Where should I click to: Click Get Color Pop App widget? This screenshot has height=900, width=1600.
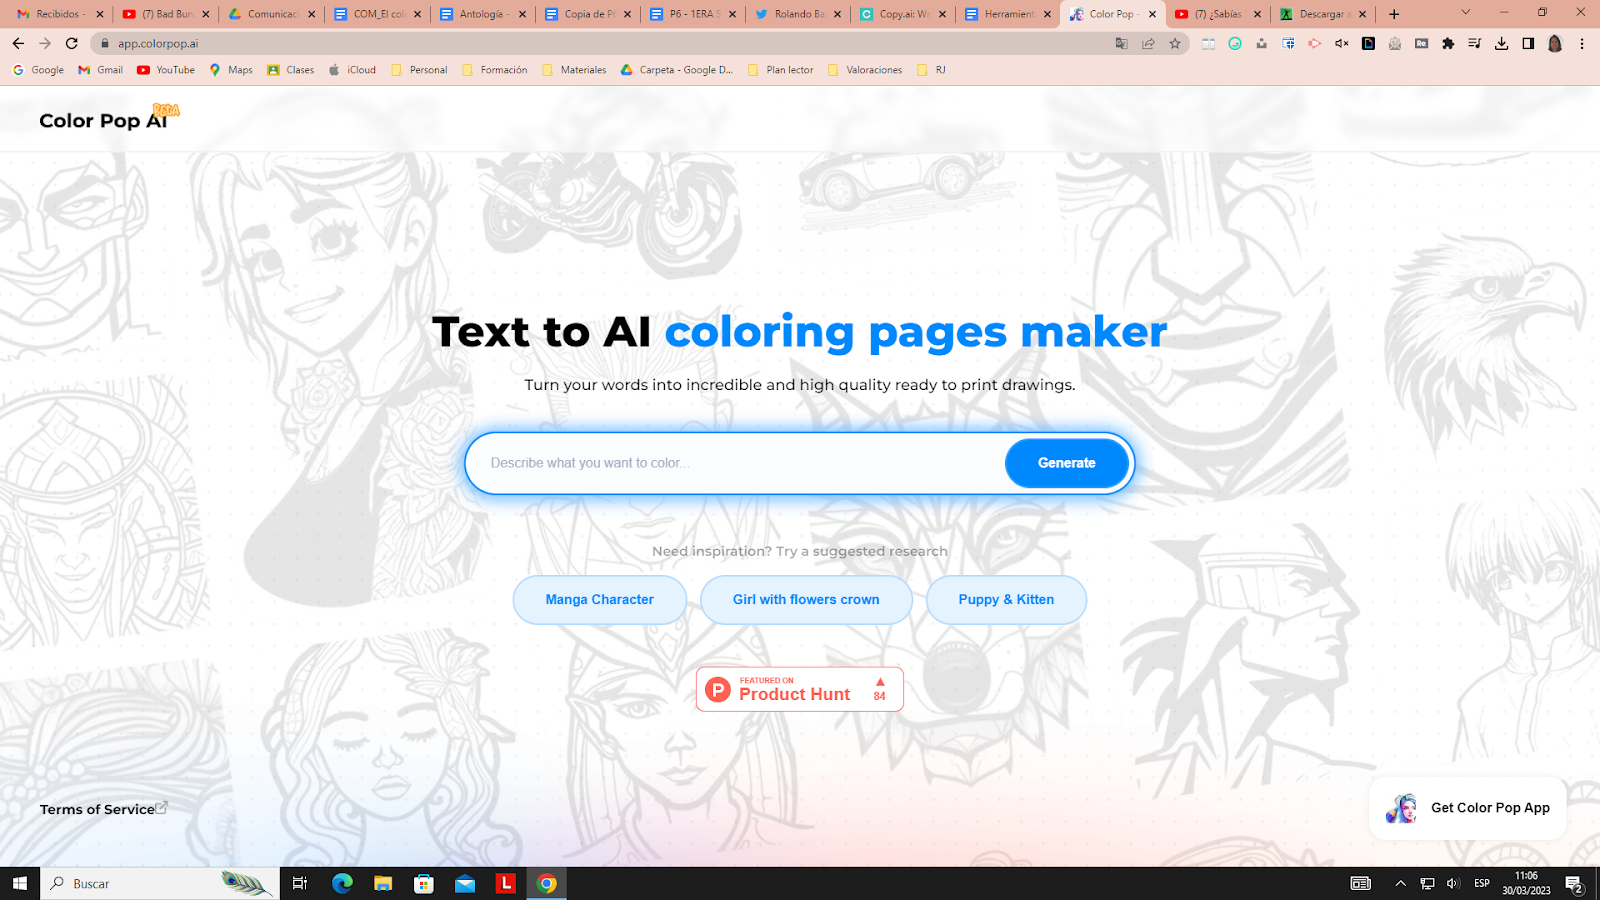coord(1467,808)
